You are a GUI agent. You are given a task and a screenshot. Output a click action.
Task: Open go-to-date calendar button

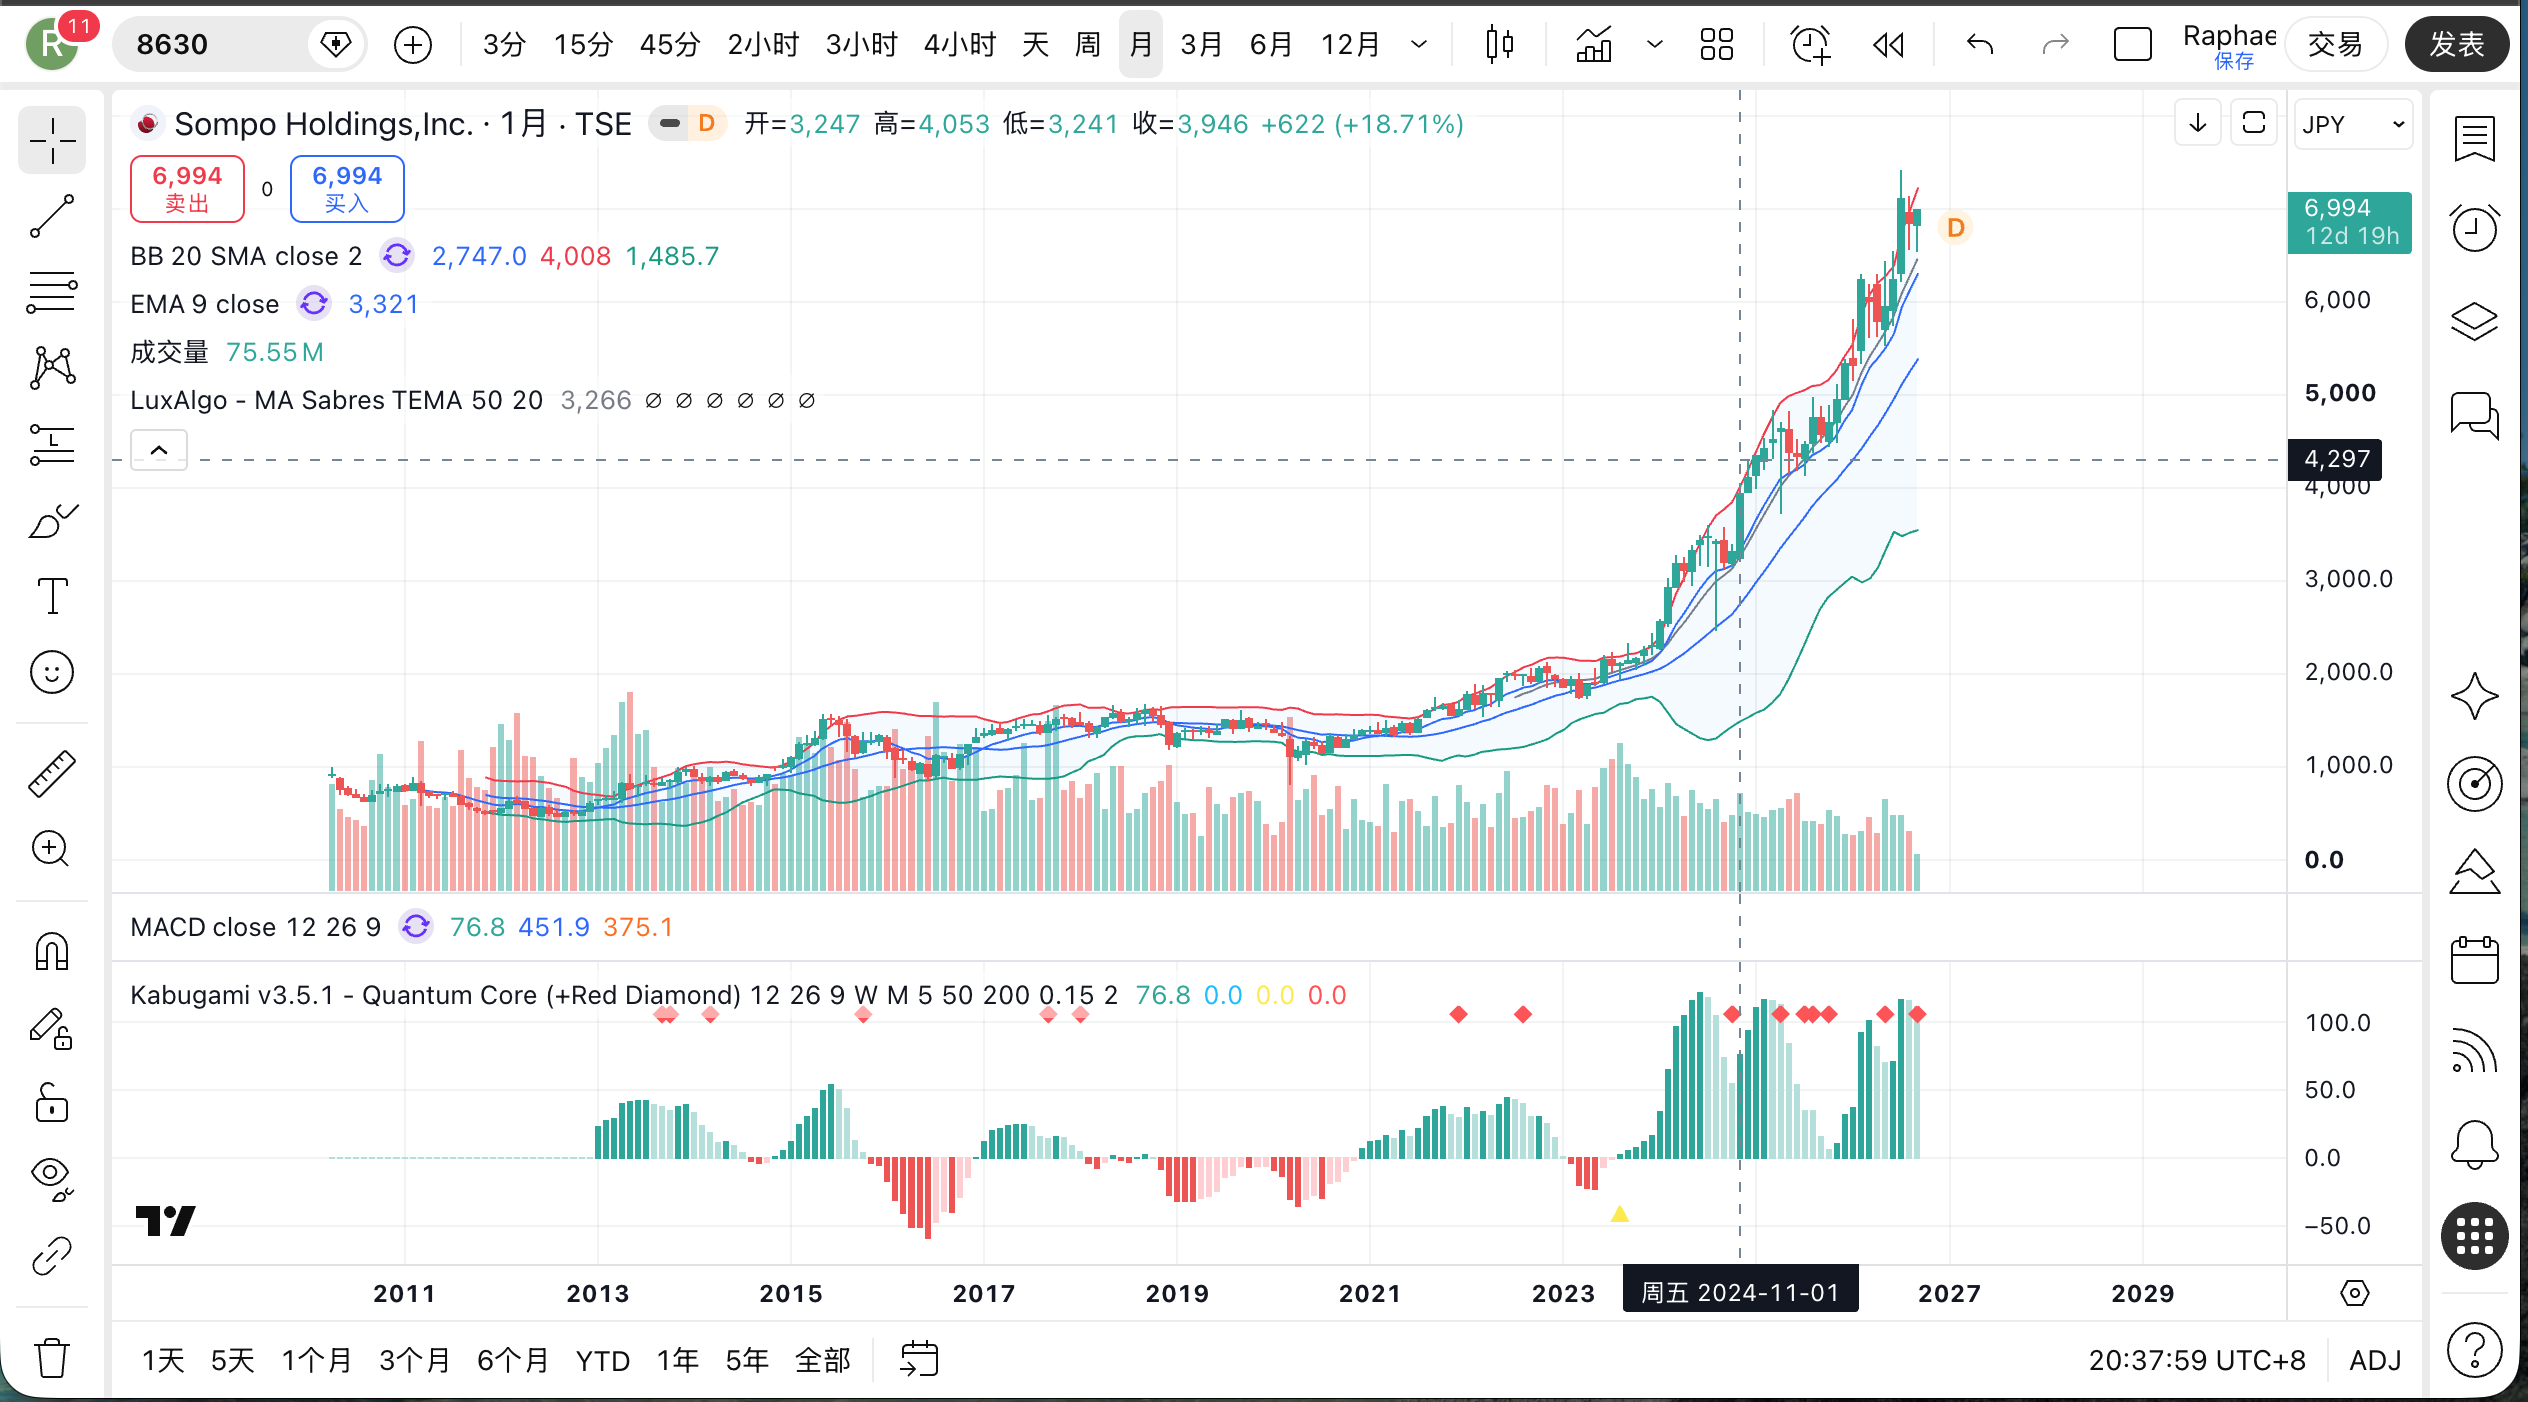pos(919,1360)
